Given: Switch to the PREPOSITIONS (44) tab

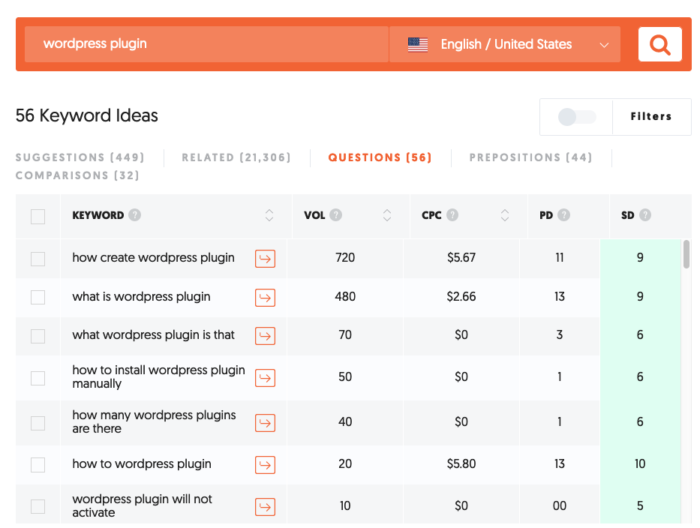Looking at the screenshot, I should [531, 158].
